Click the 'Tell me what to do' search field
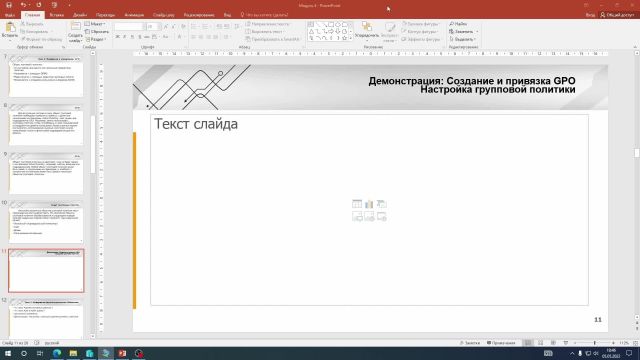The width and height of the screenshot is (640, 360). click(264, 15)
